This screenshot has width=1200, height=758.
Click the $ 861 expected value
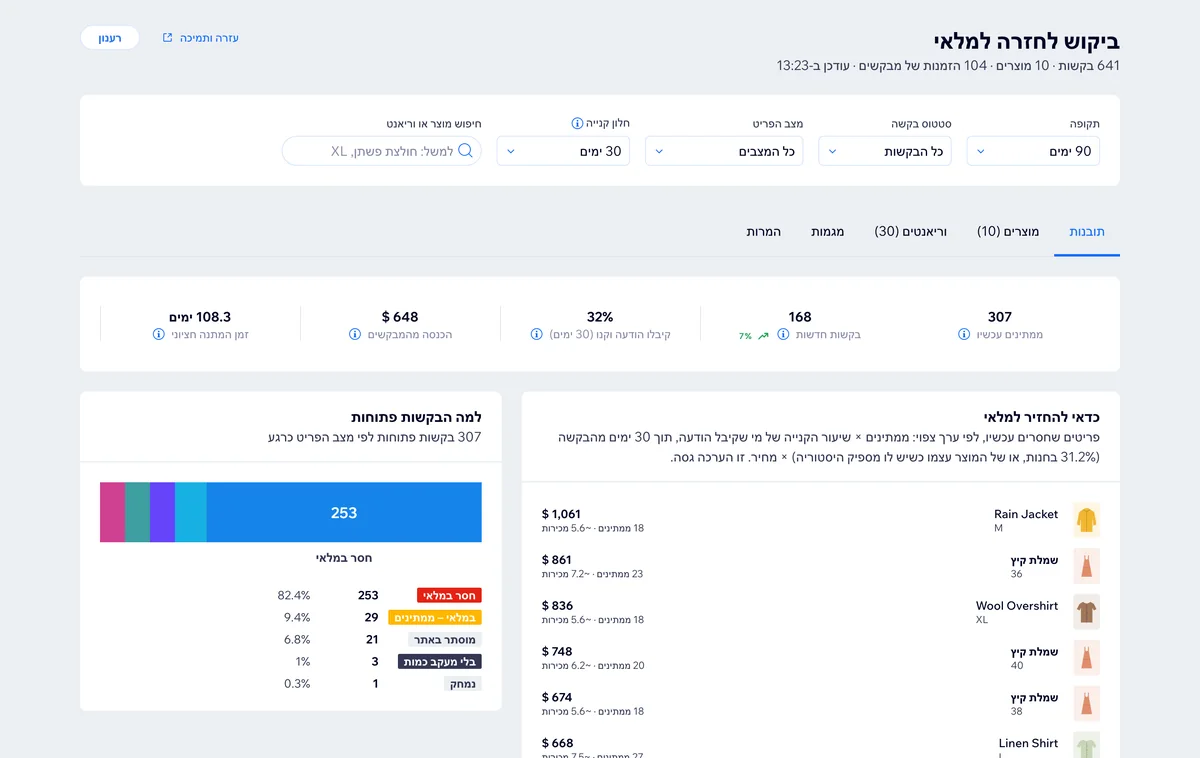click(557, 560)
